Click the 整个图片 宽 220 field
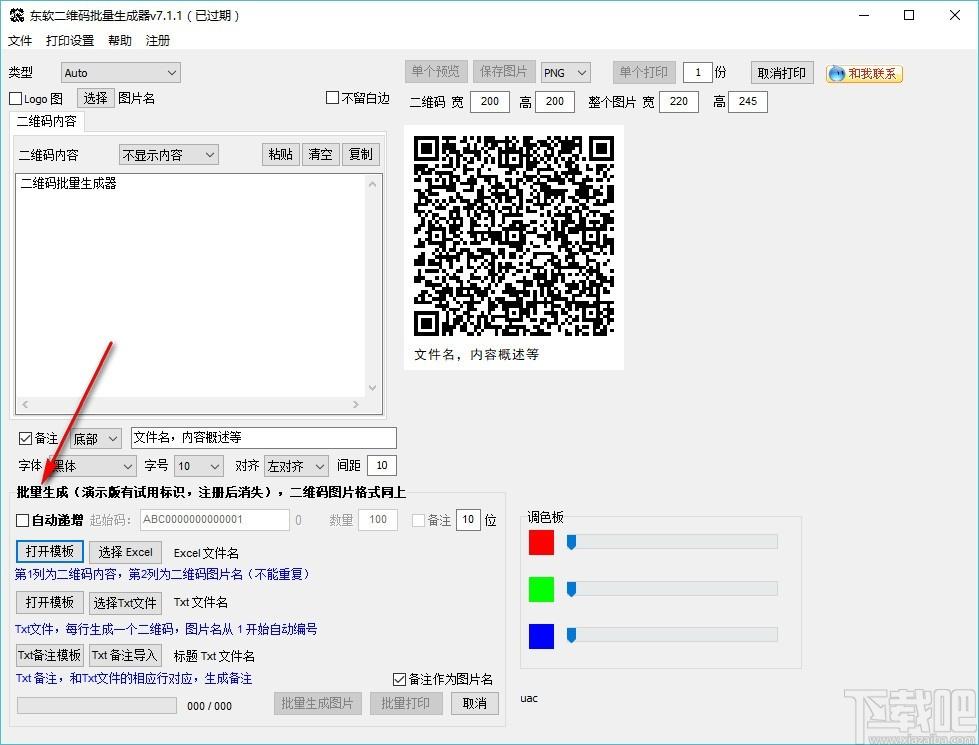This screenshot has height=745, width=979. pos(679,102)
